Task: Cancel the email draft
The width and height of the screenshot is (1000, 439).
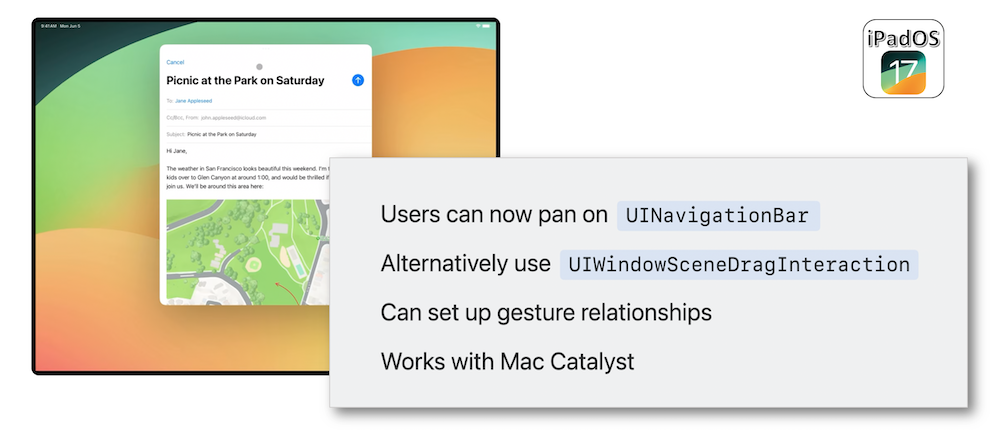Action: [x=175, y=62]
